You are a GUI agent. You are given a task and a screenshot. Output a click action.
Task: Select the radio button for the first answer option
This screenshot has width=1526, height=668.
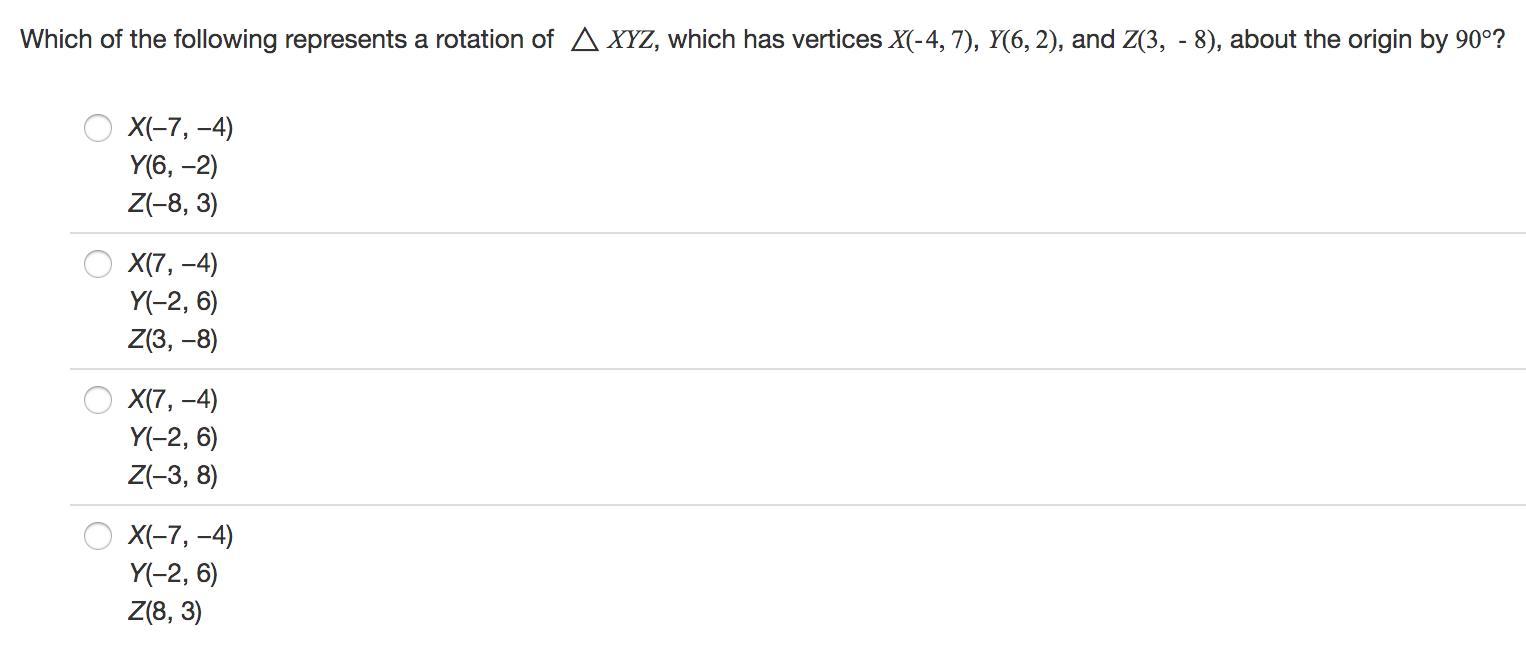[97, 128]
